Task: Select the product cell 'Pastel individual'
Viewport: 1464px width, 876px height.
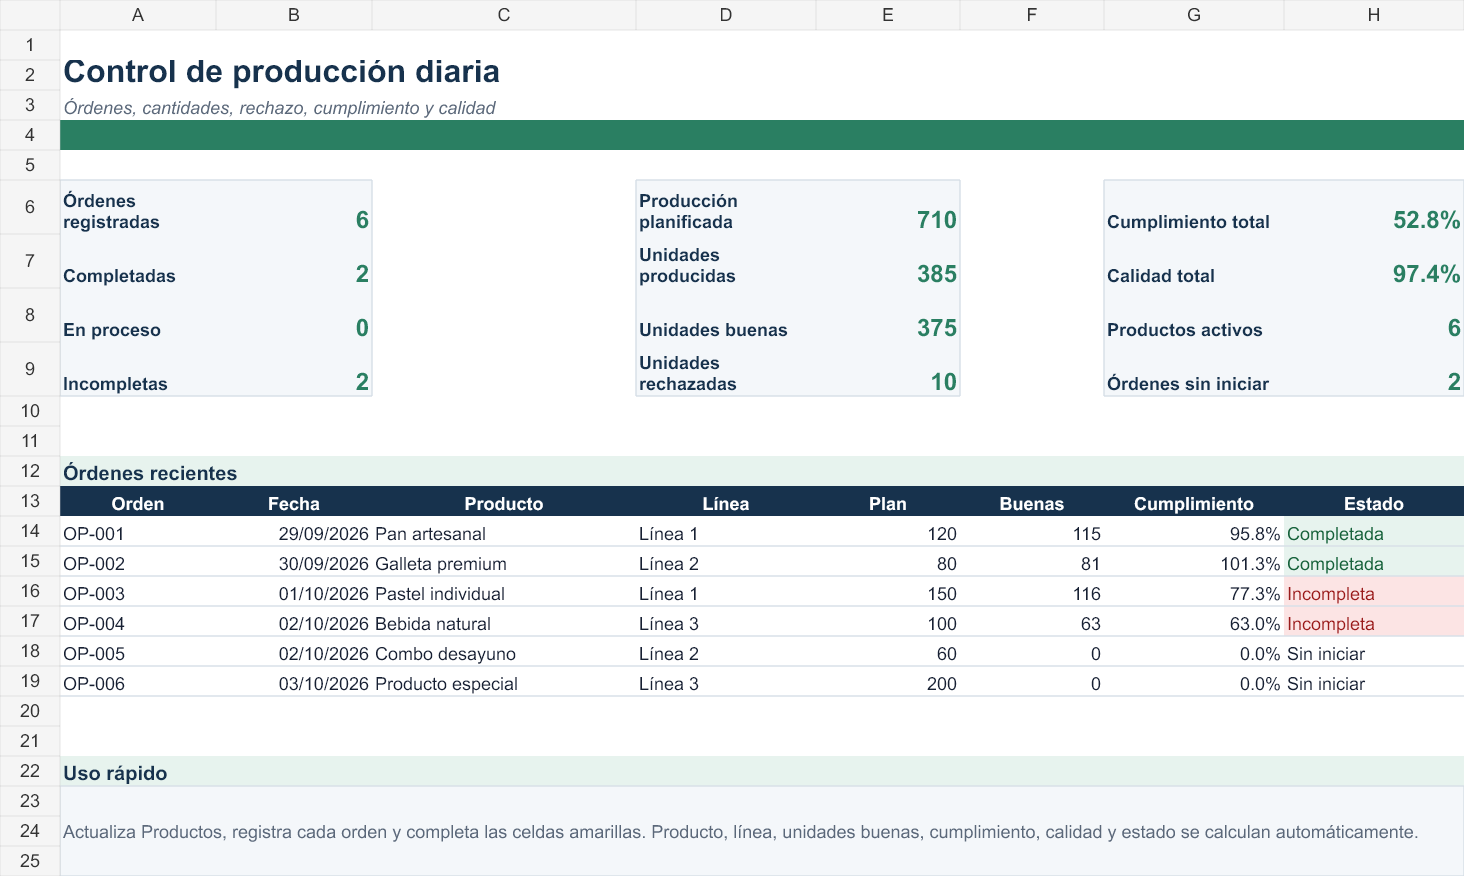Action: tap(504, 591)
